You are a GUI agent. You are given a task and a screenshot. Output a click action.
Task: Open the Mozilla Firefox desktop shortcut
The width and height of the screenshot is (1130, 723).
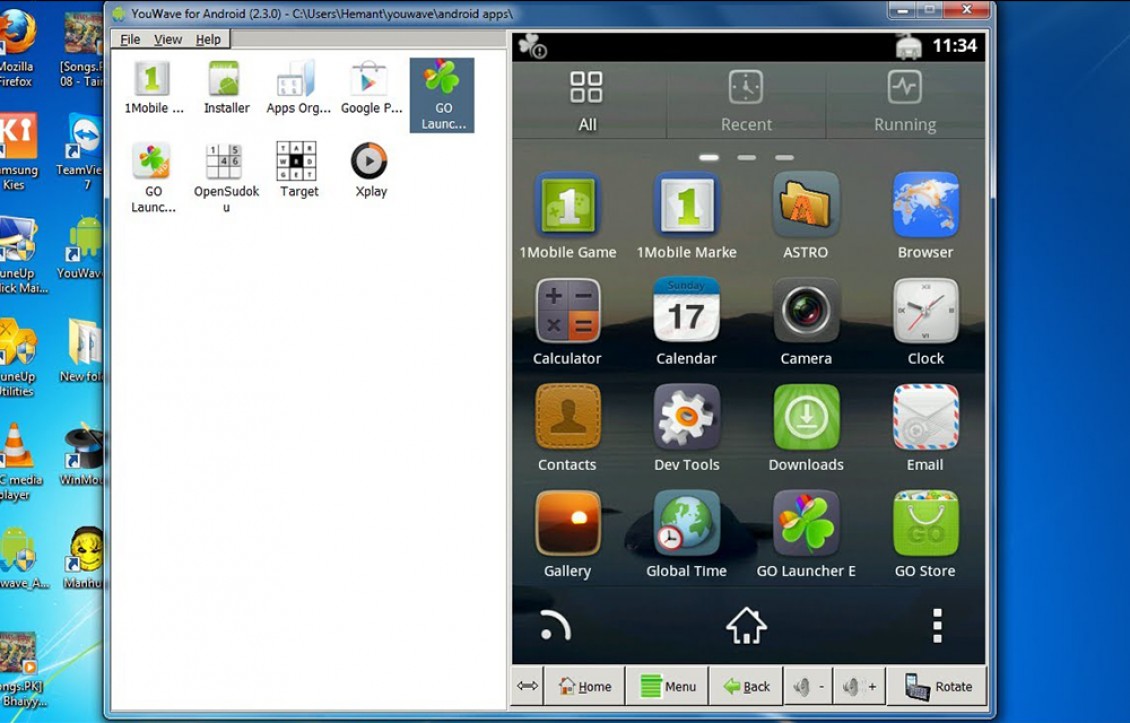(16, 49)
